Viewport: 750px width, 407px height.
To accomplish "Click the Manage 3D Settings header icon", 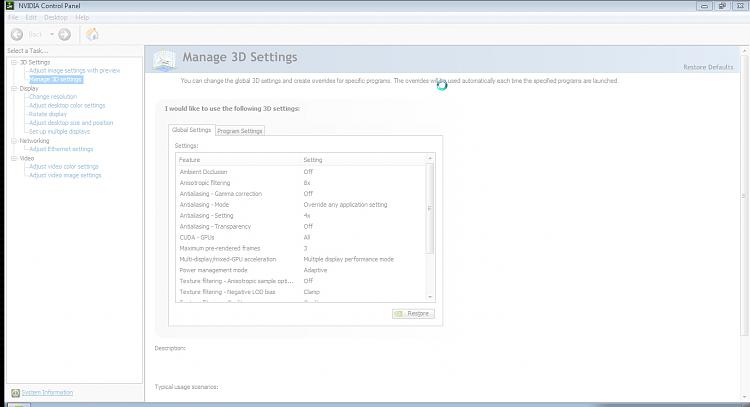I will coord(164,61).
